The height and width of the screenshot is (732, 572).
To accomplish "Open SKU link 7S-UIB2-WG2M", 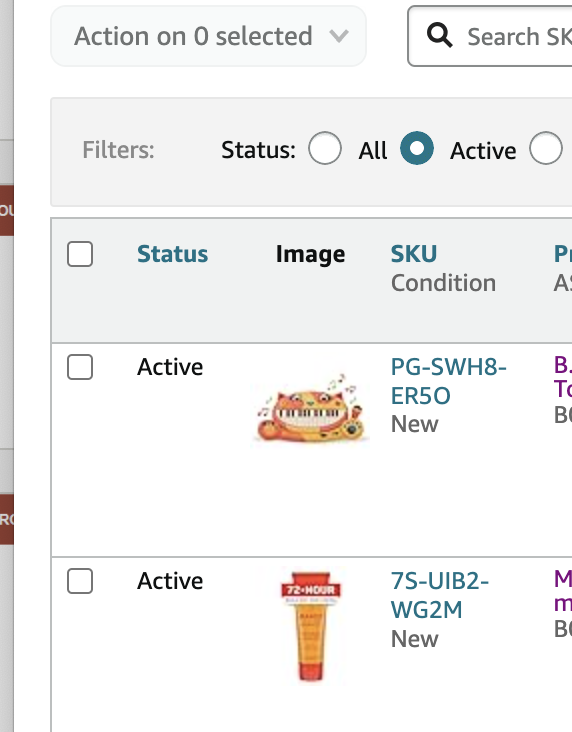I will (x=439, y=595).
